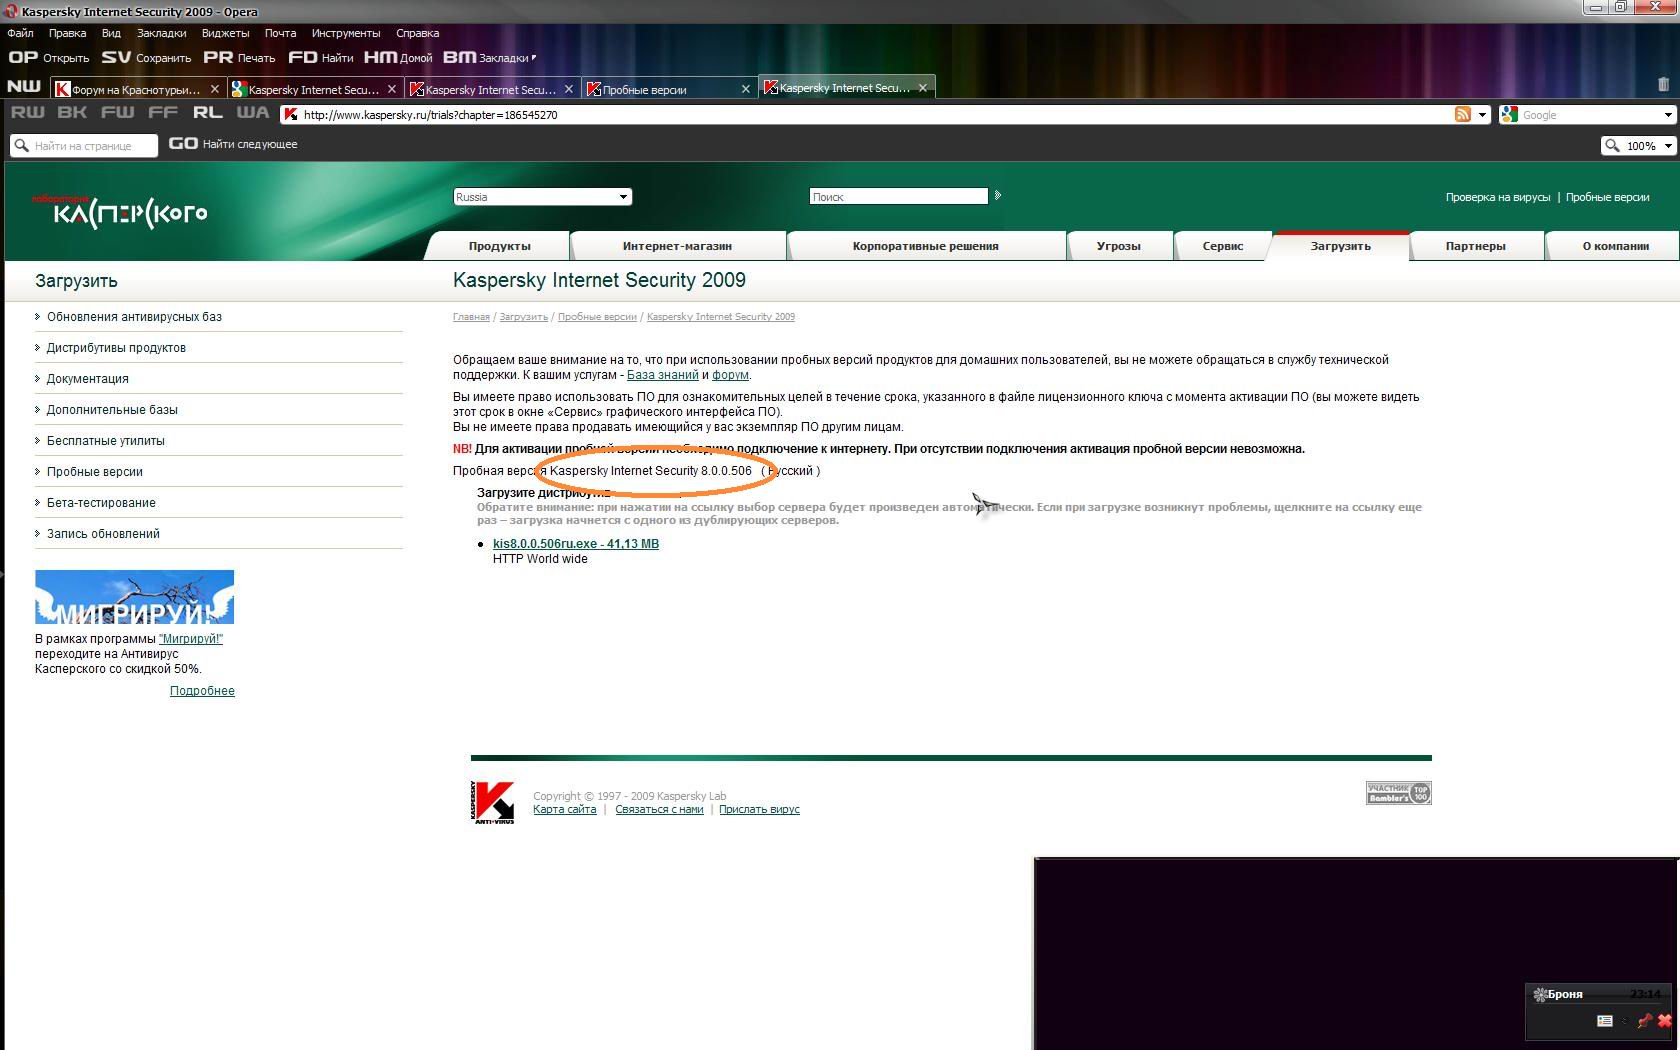The image size is (1680, 1050).
Task: Open the Продукты site tab
Action: tap(499, 246)
